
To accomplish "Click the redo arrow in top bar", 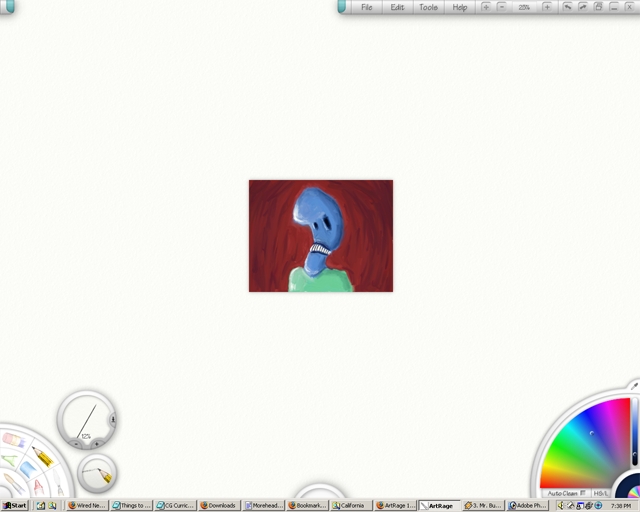I will pyautogui.click(x=583, y=7).
